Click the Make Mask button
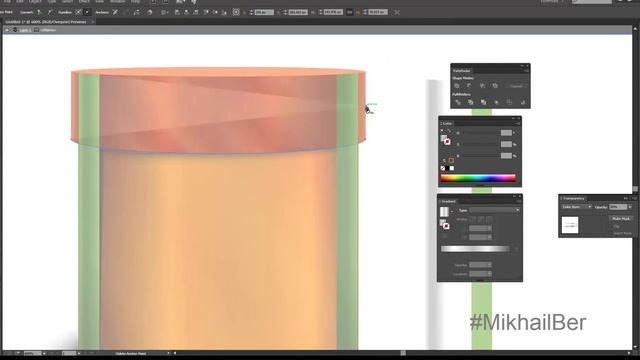This screenshot has height=360, width=640. coord(621,219)
